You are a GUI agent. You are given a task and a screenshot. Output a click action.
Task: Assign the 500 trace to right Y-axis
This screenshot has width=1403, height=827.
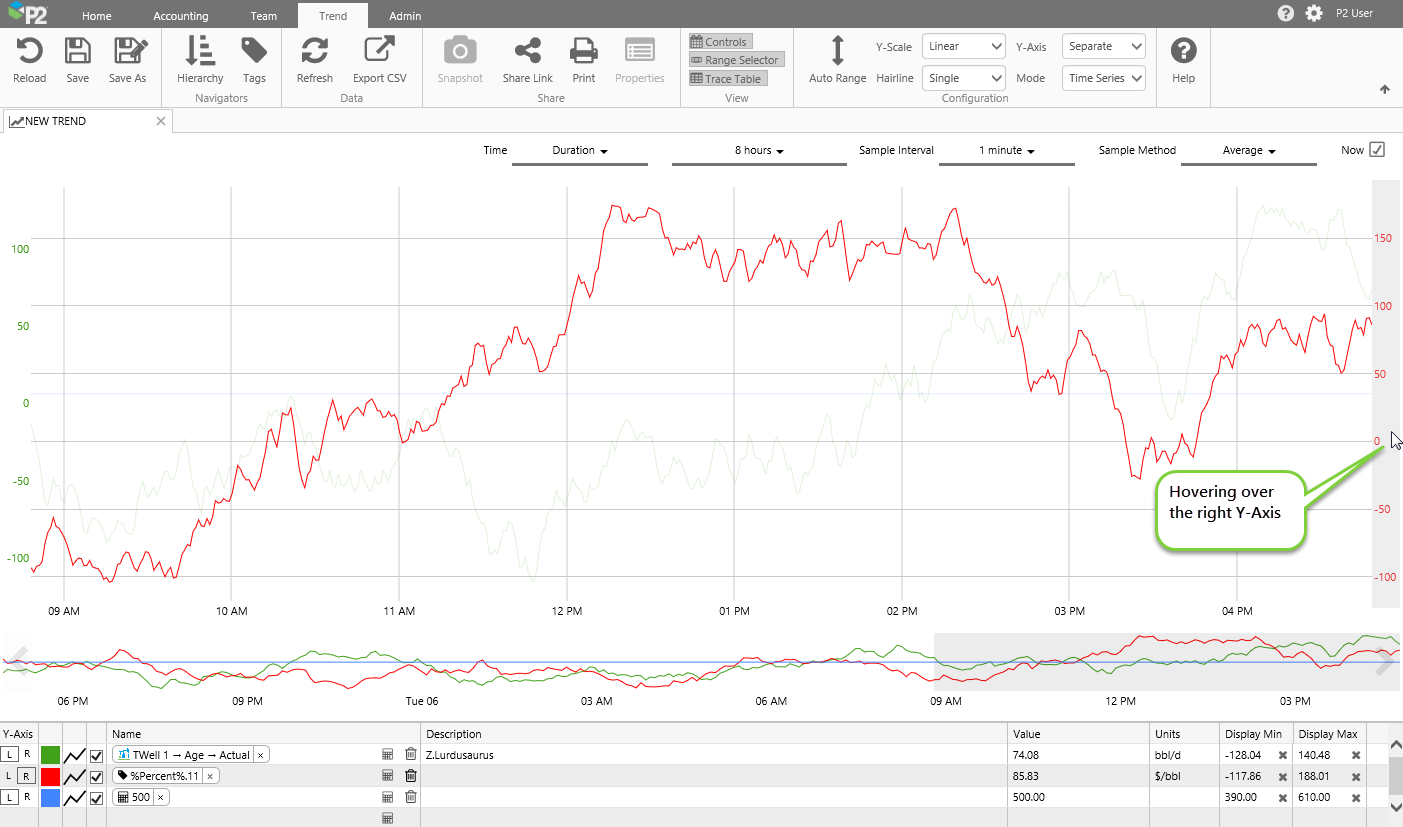27,797
